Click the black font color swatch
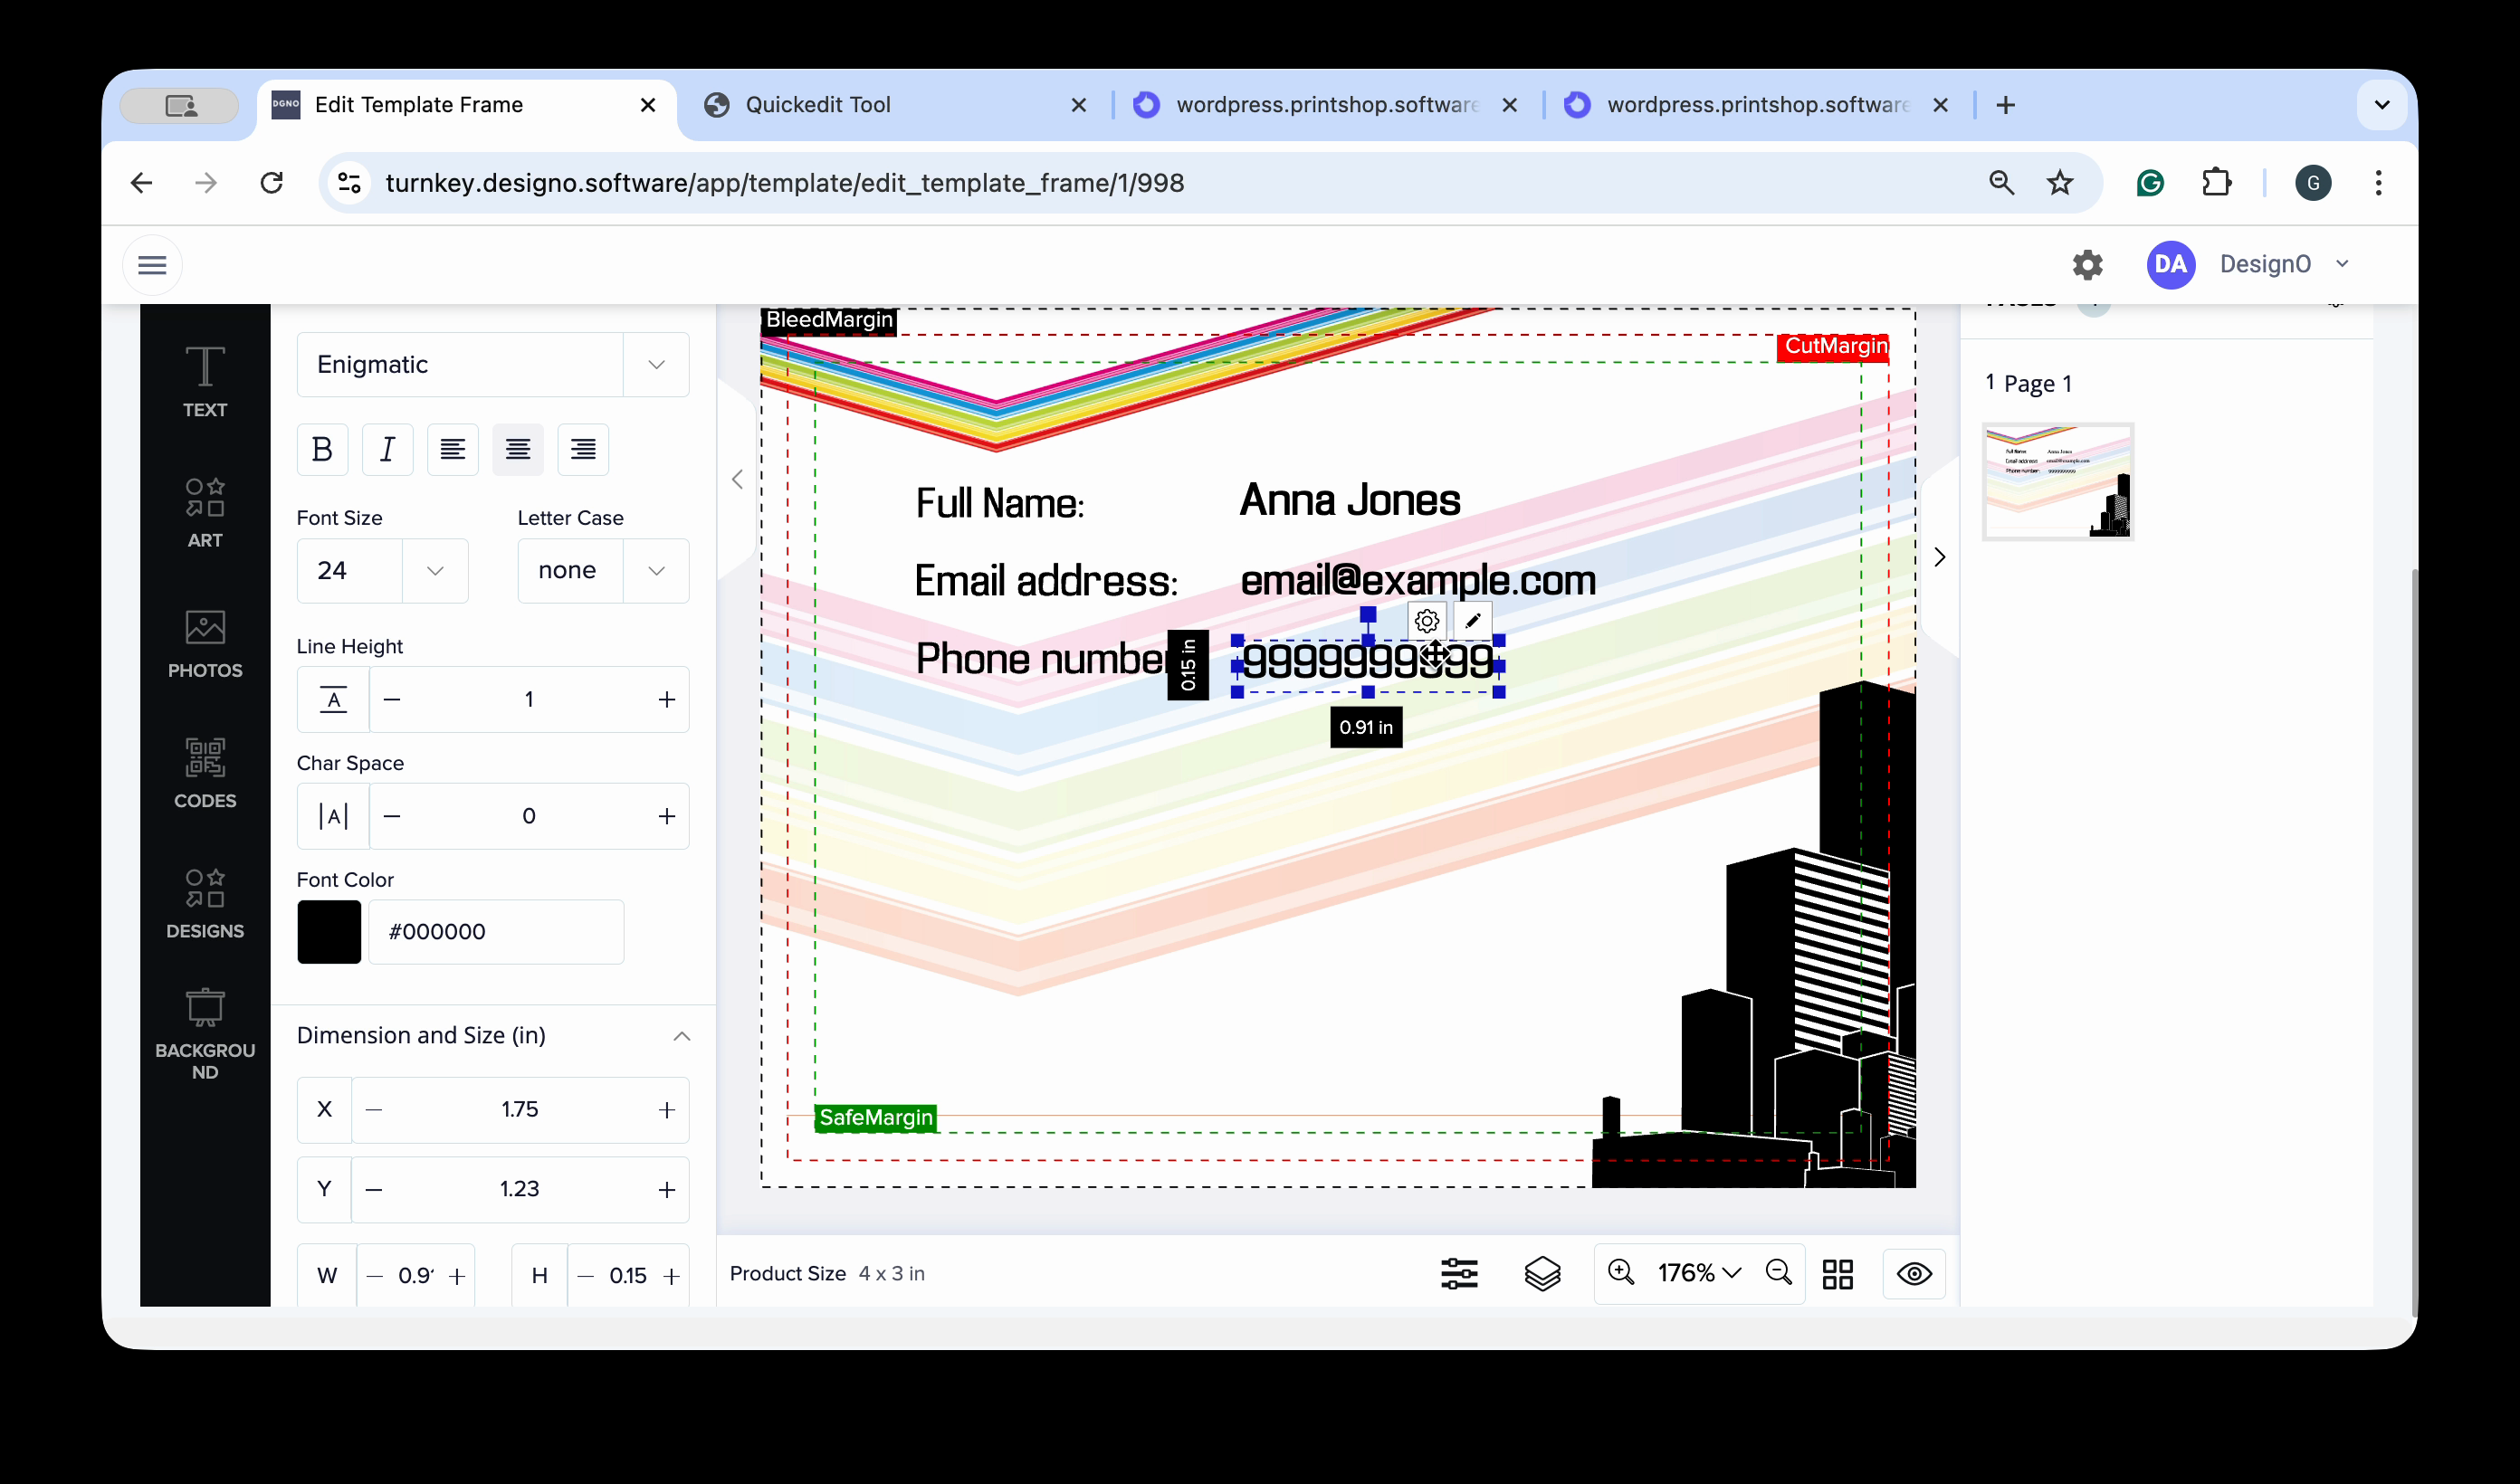This screenshot has height=1484, width=2520. [329, 931]
